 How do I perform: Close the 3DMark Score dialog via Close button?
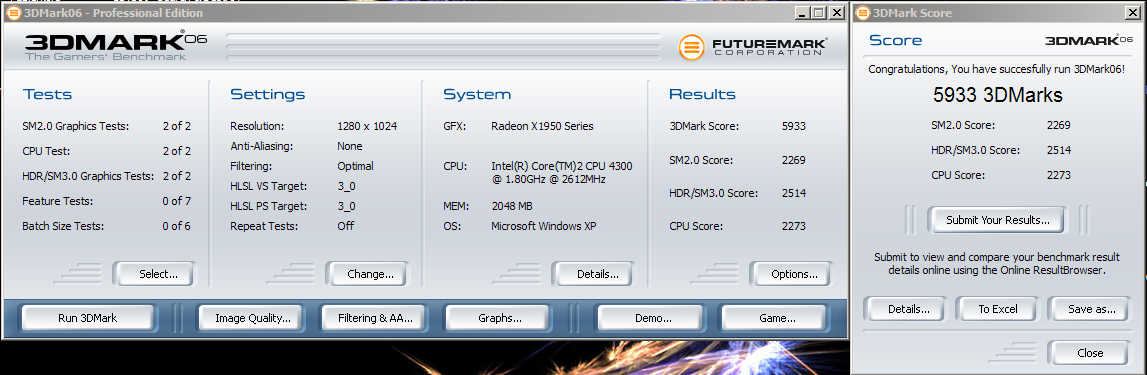1089,353
